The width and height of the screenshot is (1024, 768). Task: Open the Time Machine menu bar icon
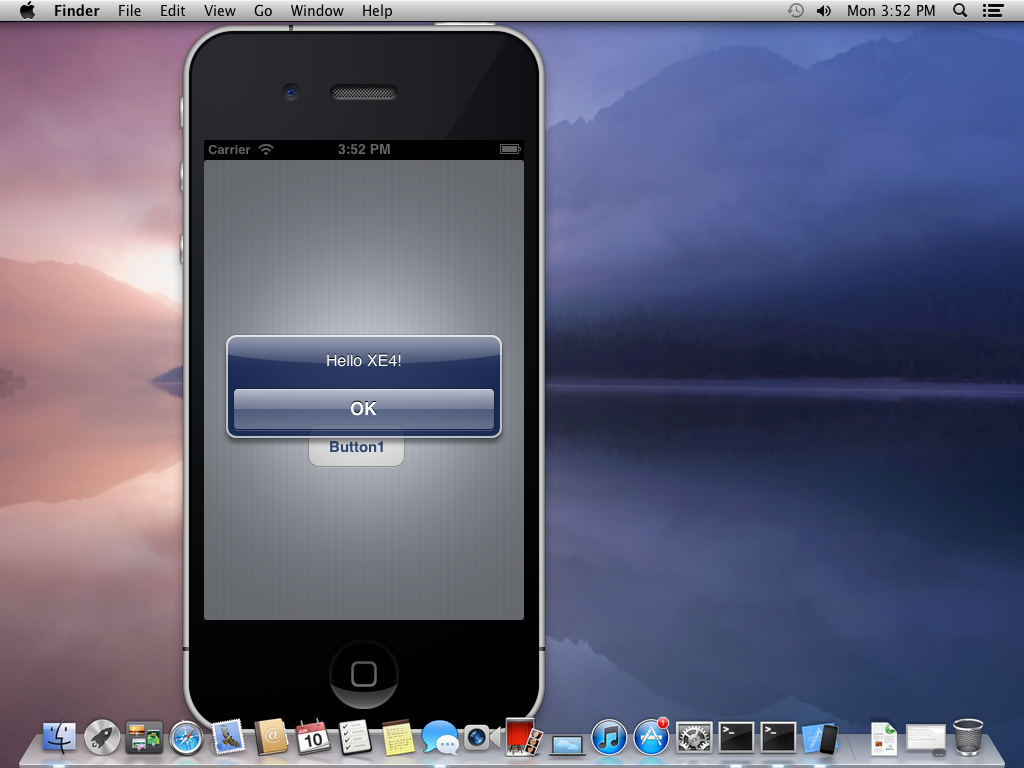click(795, 10)
